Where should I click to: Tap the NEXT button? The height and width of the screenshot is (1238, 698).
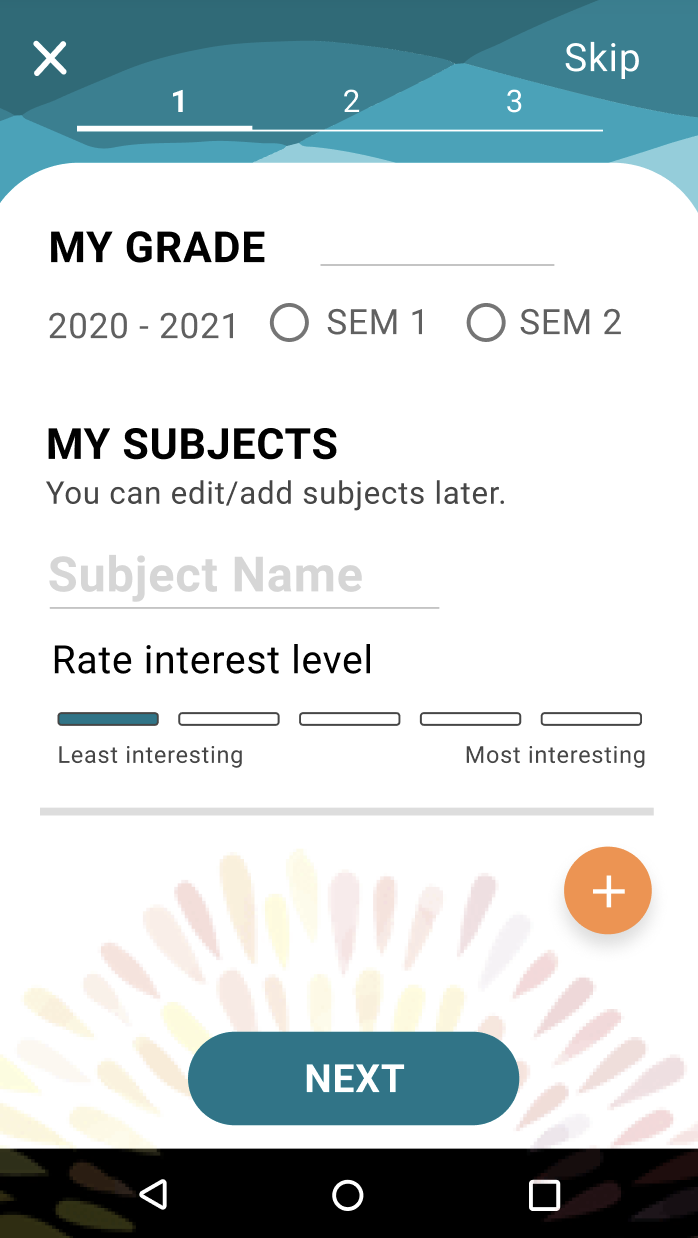point(354,1078)
